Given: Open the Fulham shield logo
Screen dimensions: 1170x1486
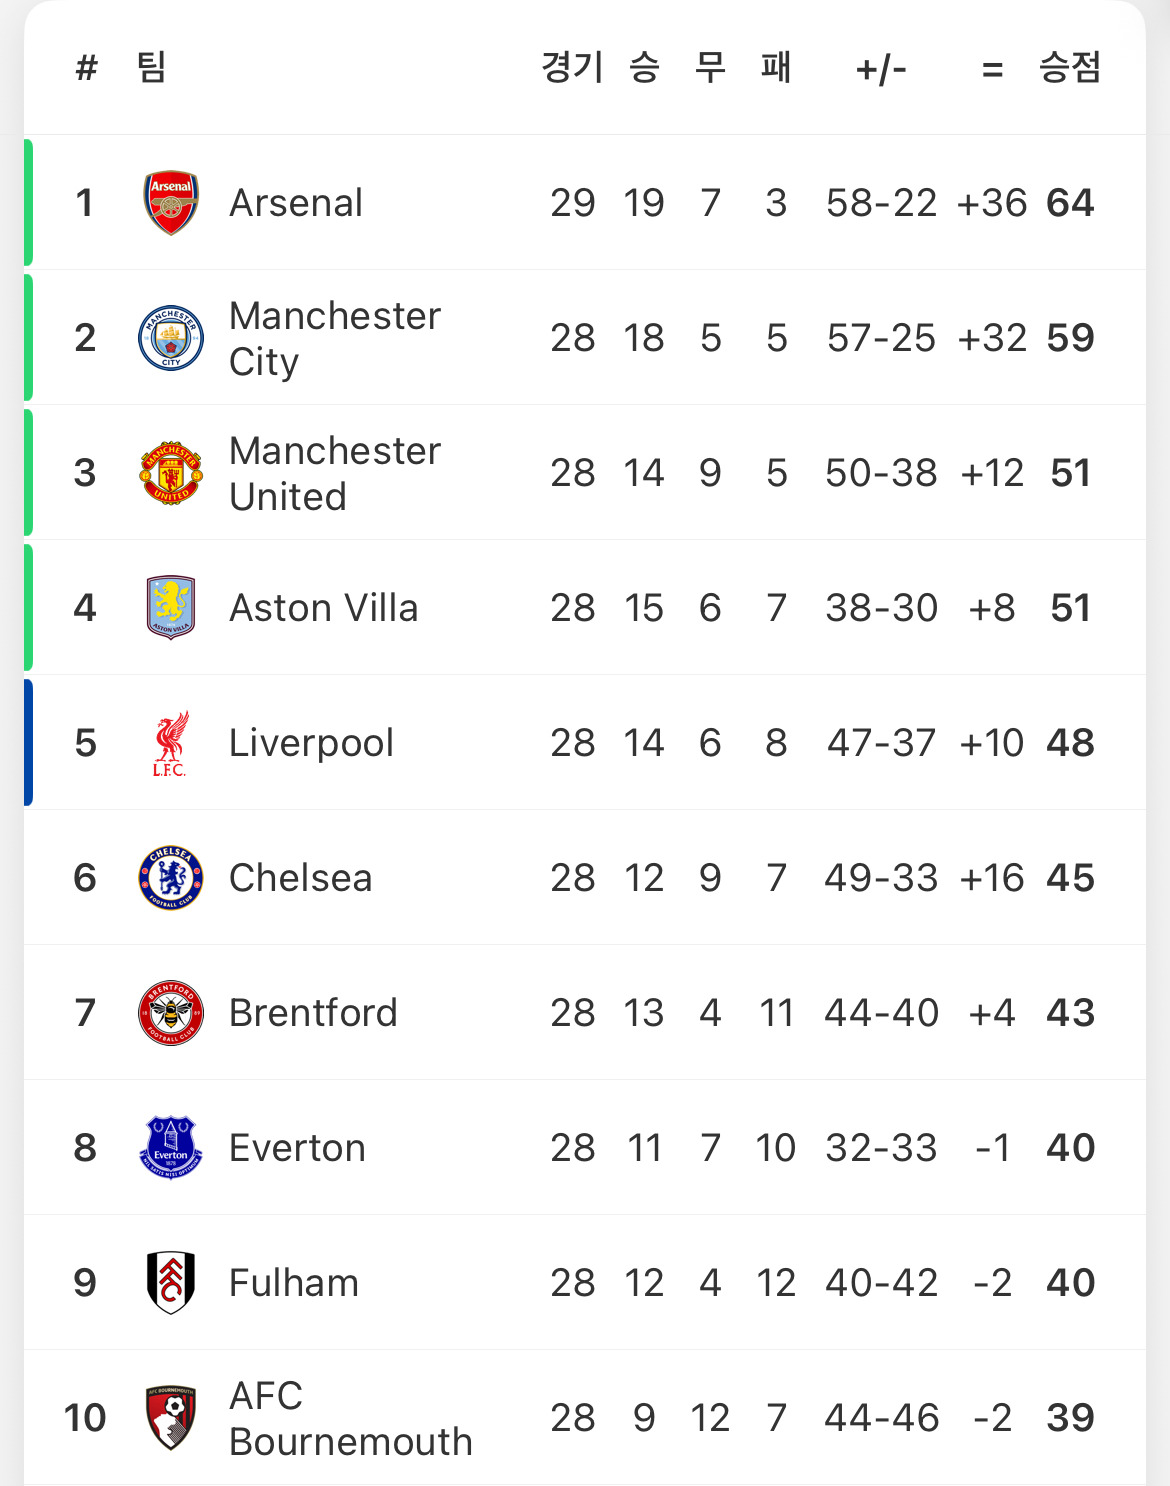Looking at the screenshot, I should click(x=171, y=1283).
